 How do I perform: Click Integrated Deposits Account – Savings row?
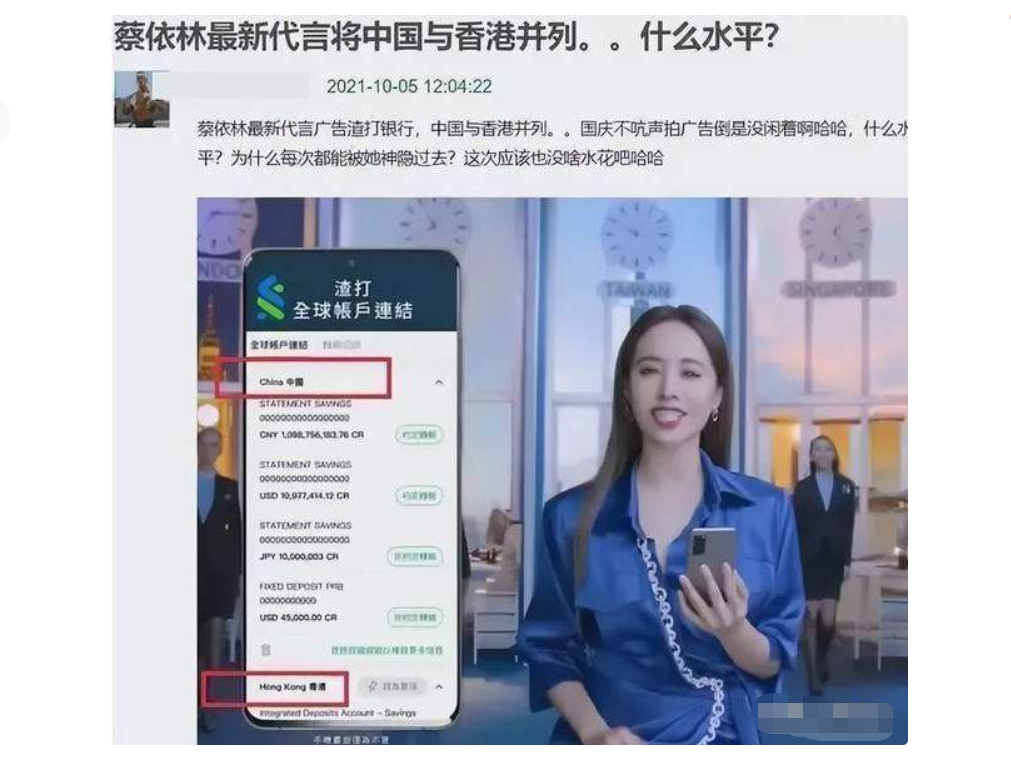pyautogui.click(x=337, y=713)
